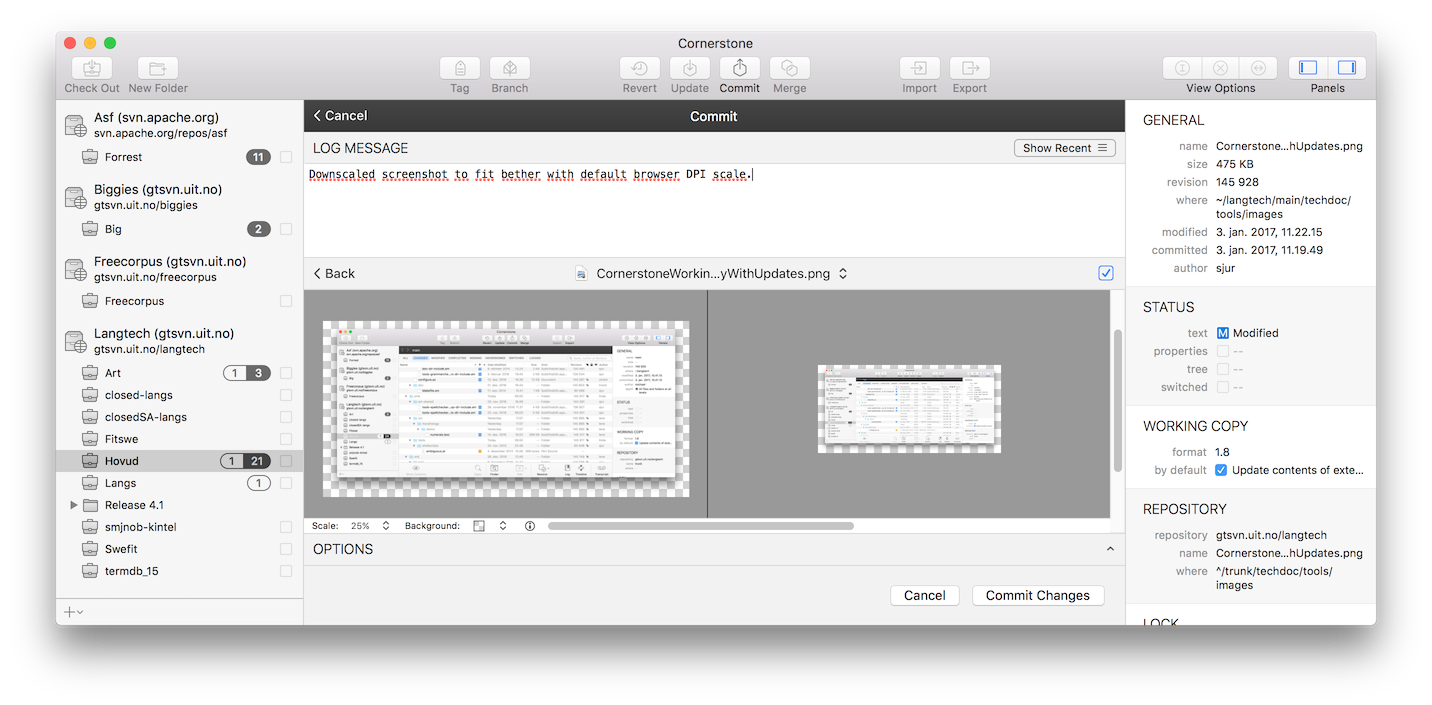1432x705 pixels.
Task: Click the Cancel button beside Commit Changes
Action: click(925, 595)
